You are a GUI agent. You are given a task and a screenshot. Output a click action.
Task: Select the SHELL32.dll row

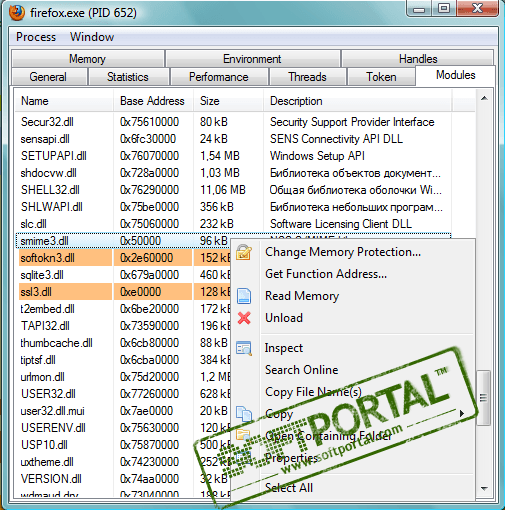(233, 190)
